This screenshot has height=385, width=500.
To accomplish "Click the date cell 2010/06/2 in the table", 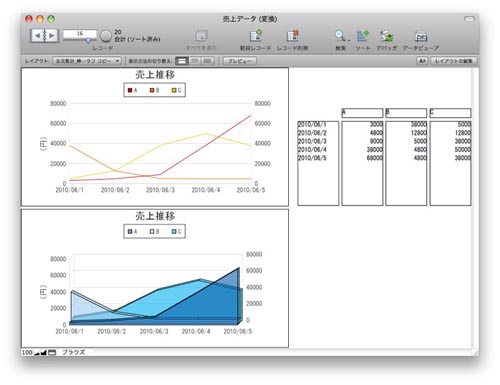I will coord(312,133).
